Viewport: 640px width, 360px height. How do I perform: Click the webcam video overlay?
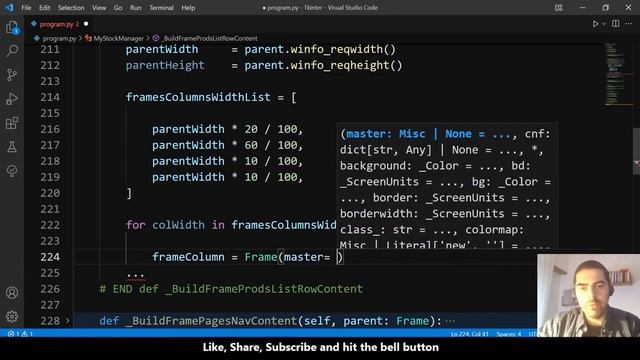589,296
